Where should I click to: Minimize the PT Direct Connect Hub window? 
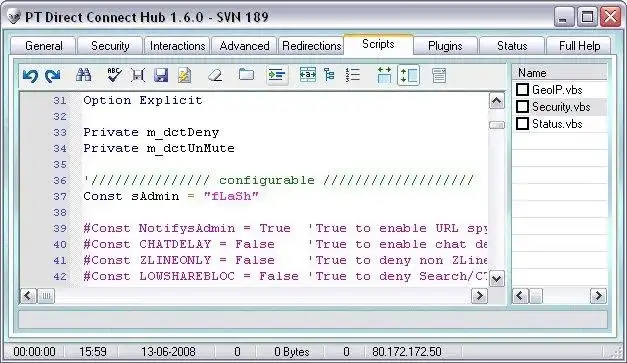coord(564,18)
